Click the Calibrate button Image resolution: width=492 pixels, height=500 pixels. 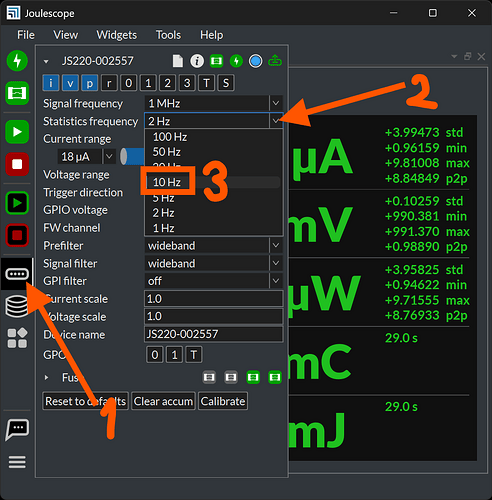[223, 401]
